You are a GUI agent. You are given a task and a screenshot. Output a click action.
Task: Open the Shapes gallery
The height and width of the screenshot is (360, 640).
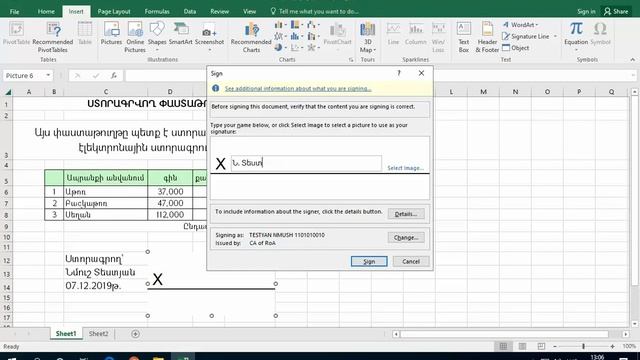pyautogui.click(x=157, y=36)
